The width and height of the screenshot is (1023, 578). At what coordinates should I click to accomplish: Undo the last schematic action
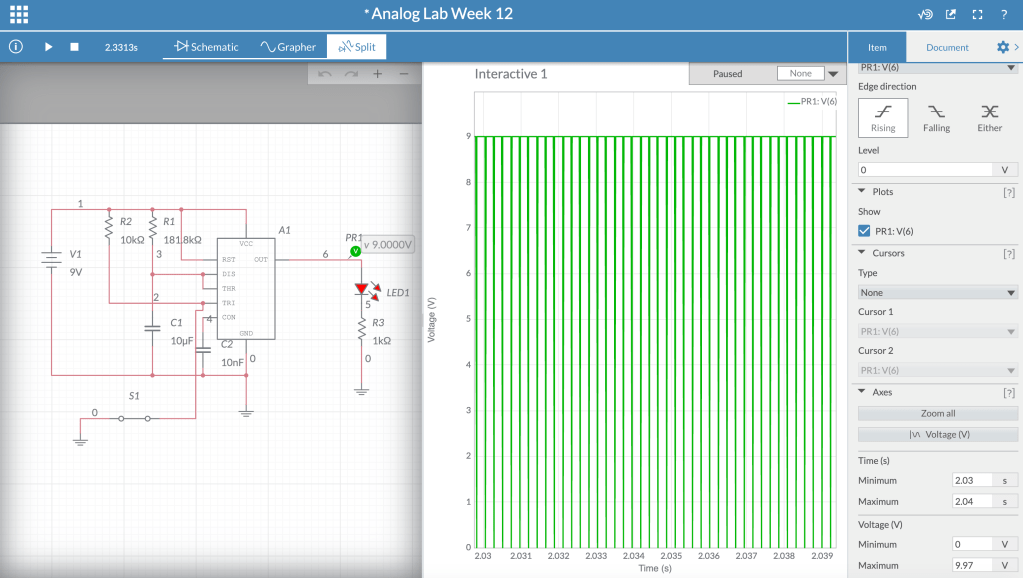point(324,74)
